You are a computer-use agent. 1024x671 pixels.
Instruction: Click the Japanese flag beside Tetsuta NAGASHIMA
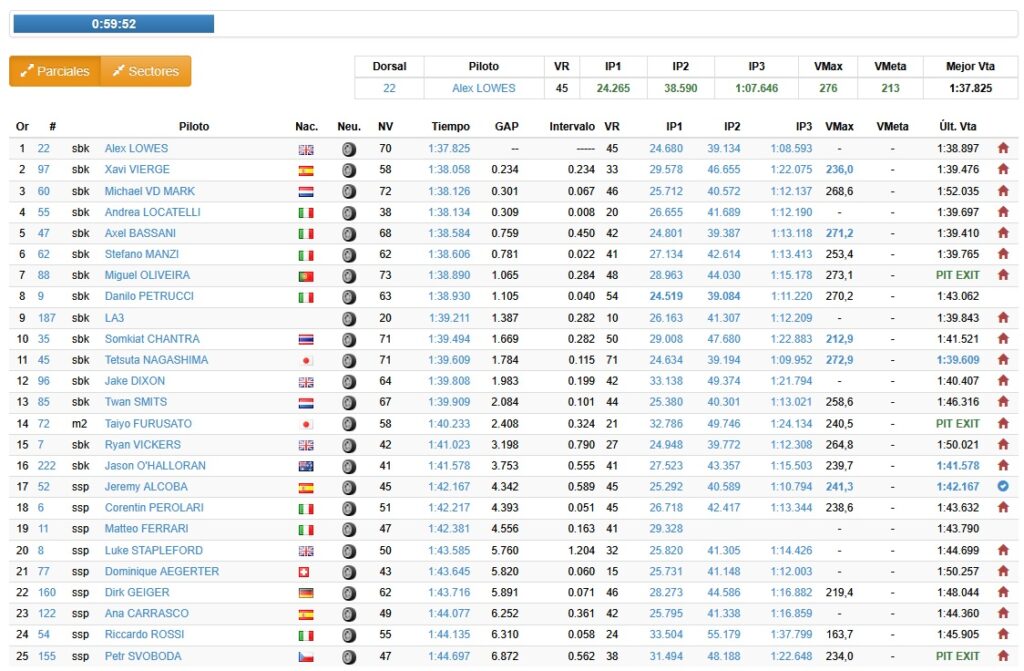tap(306, 360)
